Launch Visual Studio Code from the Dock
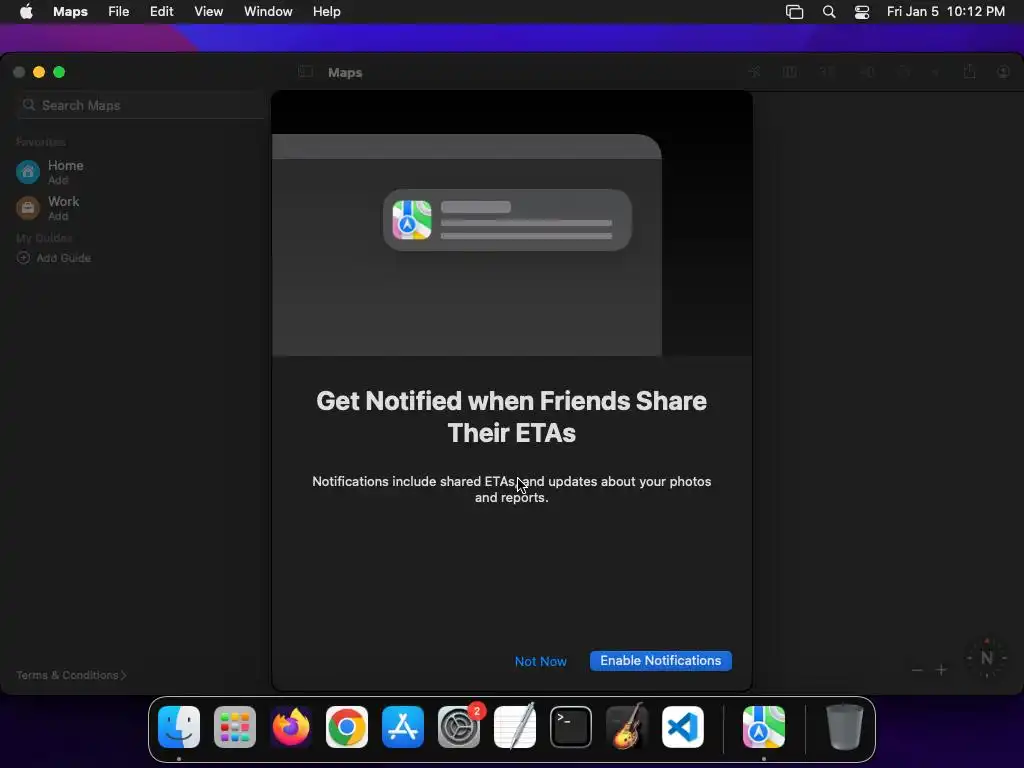1024x768 pixels. pos(683,727)
